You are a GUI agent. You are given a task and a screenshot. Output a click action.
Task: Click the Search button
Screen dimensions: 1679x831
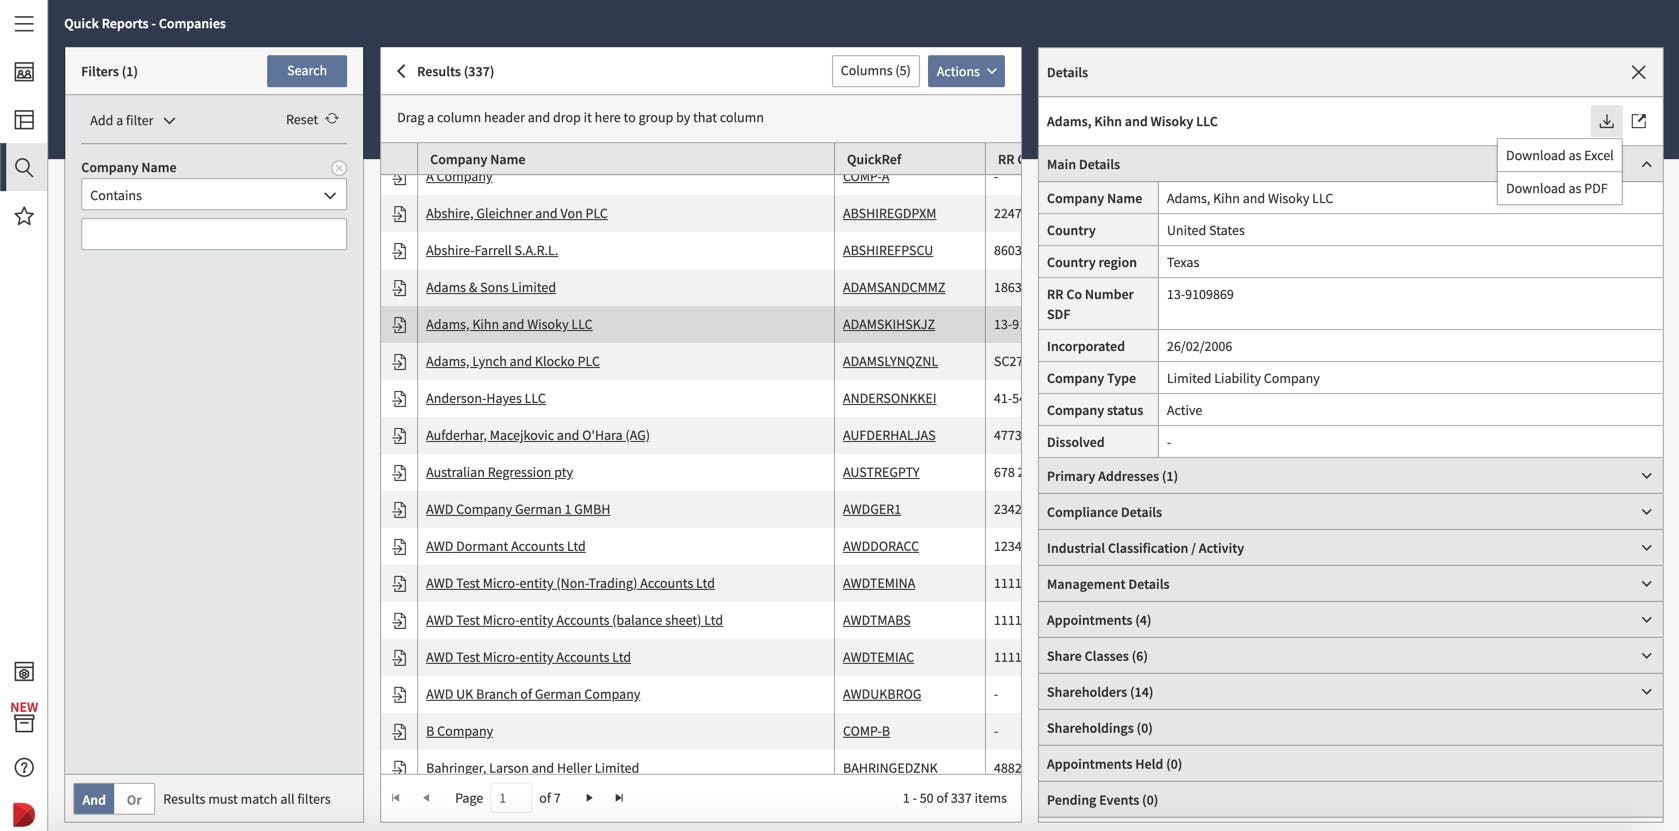[x=307, y=71]
